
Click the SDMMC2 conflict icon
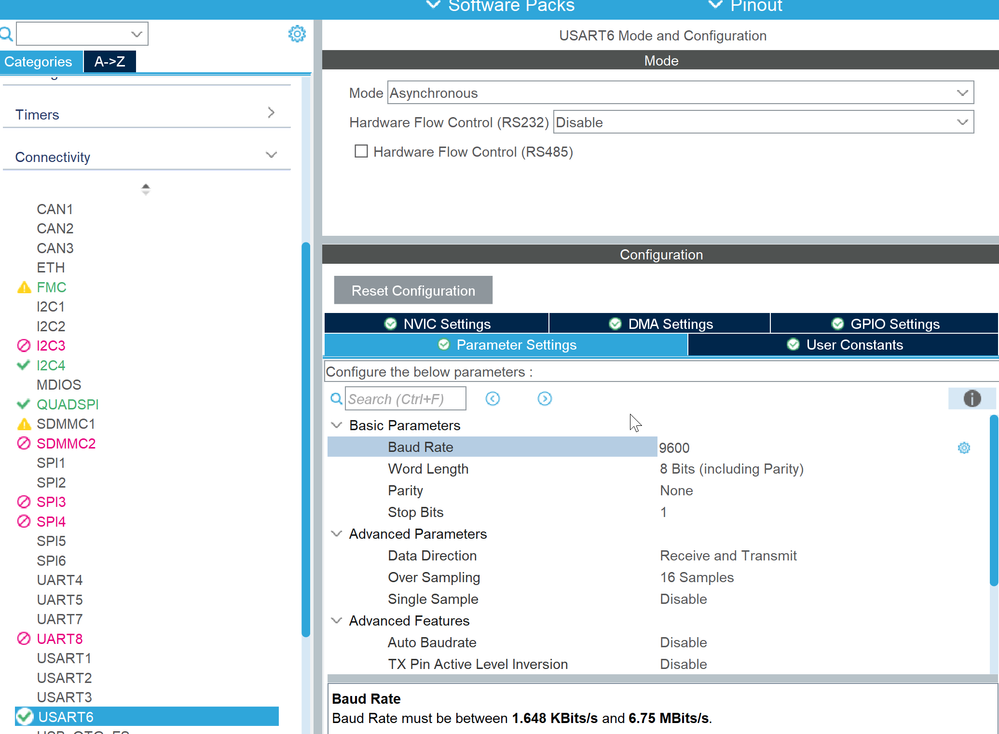[24, 443]
